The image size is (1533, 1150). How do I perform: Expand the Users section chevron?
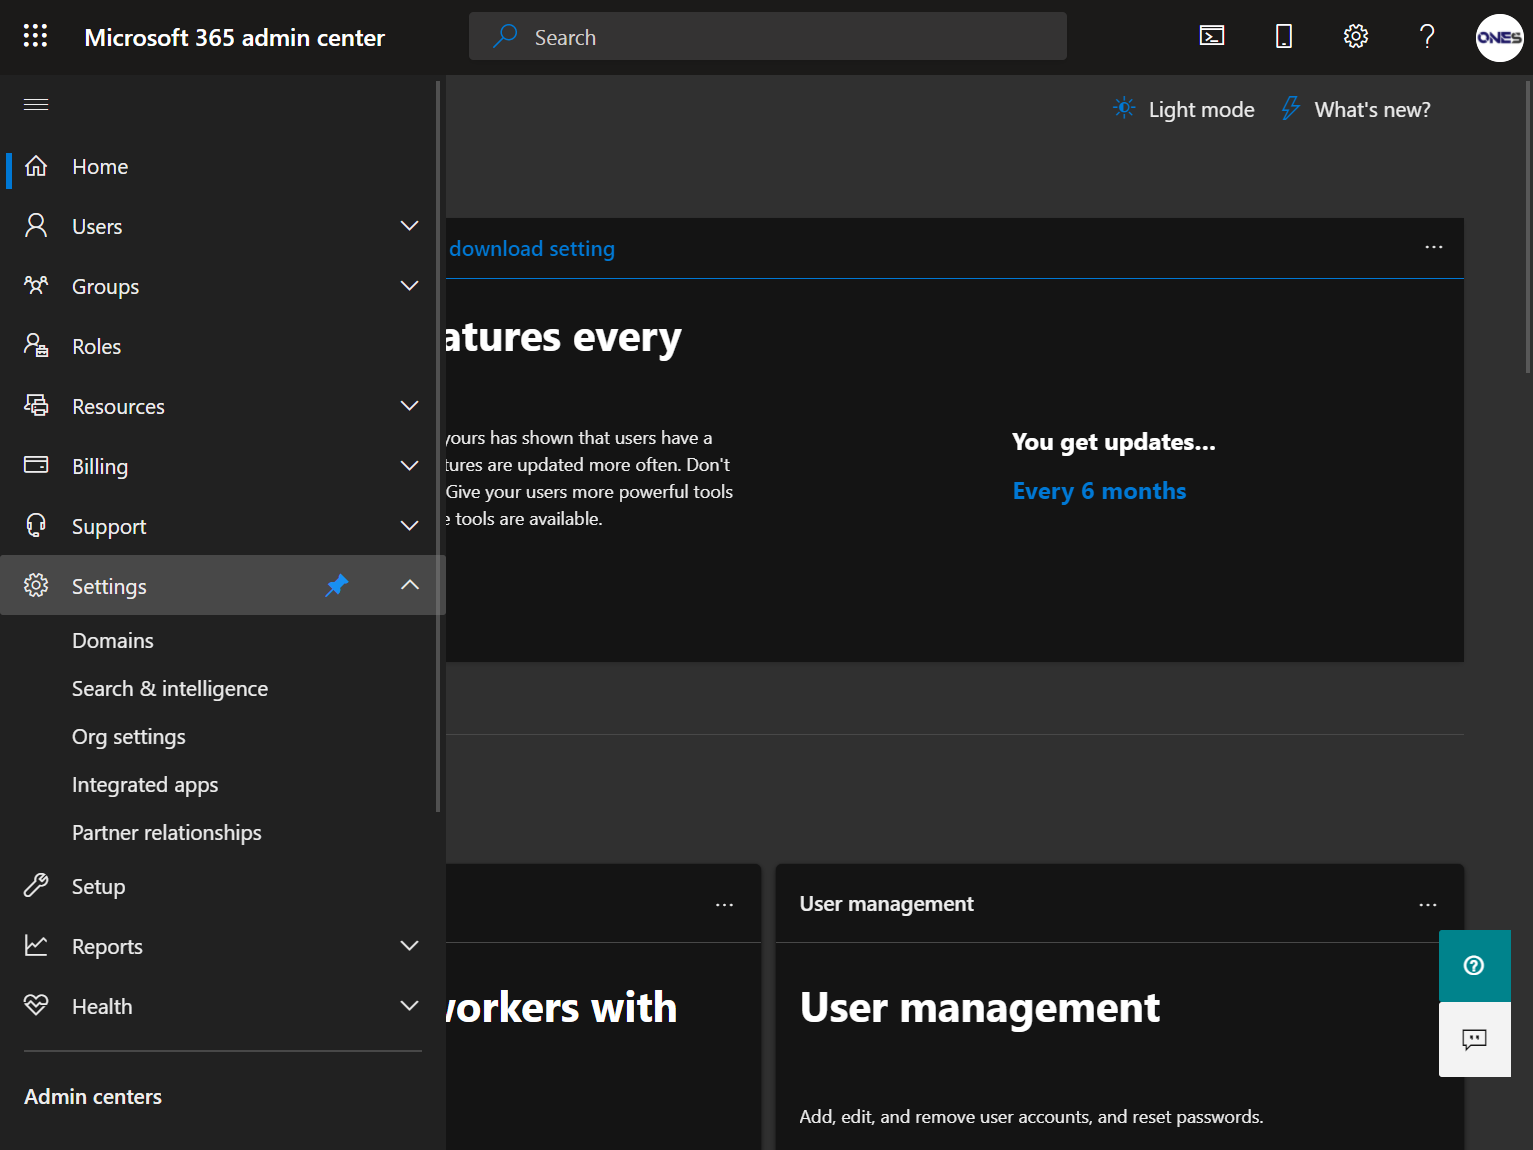[409, 226]
